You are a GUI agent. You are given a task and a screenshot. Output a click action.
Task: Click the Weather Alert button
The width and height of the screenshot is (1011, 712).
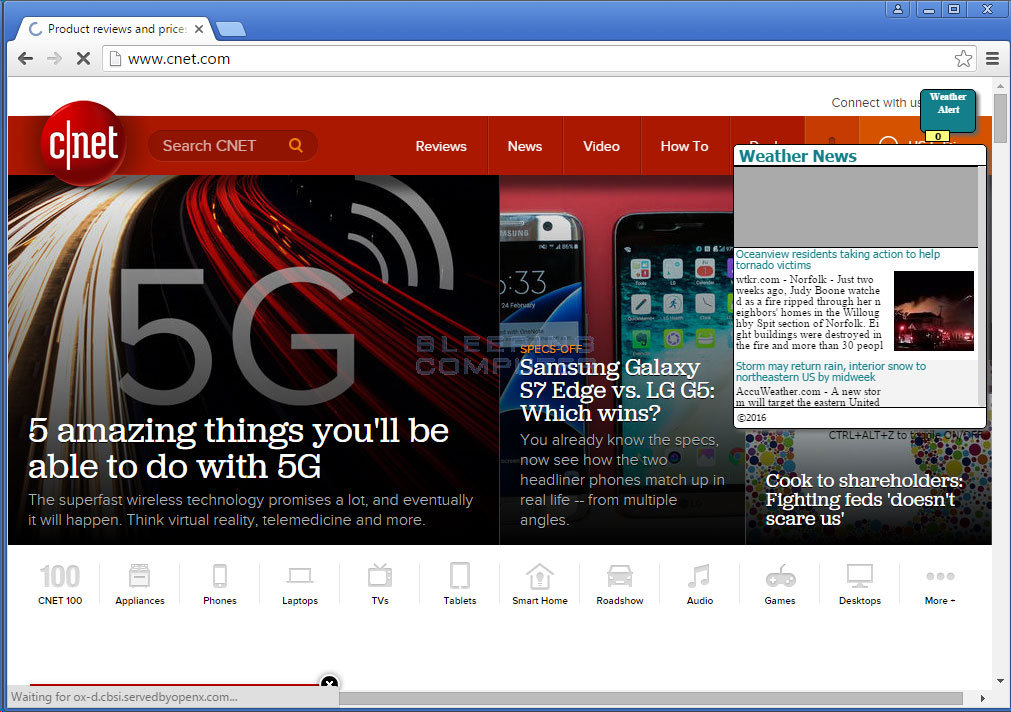coord(948,110)
